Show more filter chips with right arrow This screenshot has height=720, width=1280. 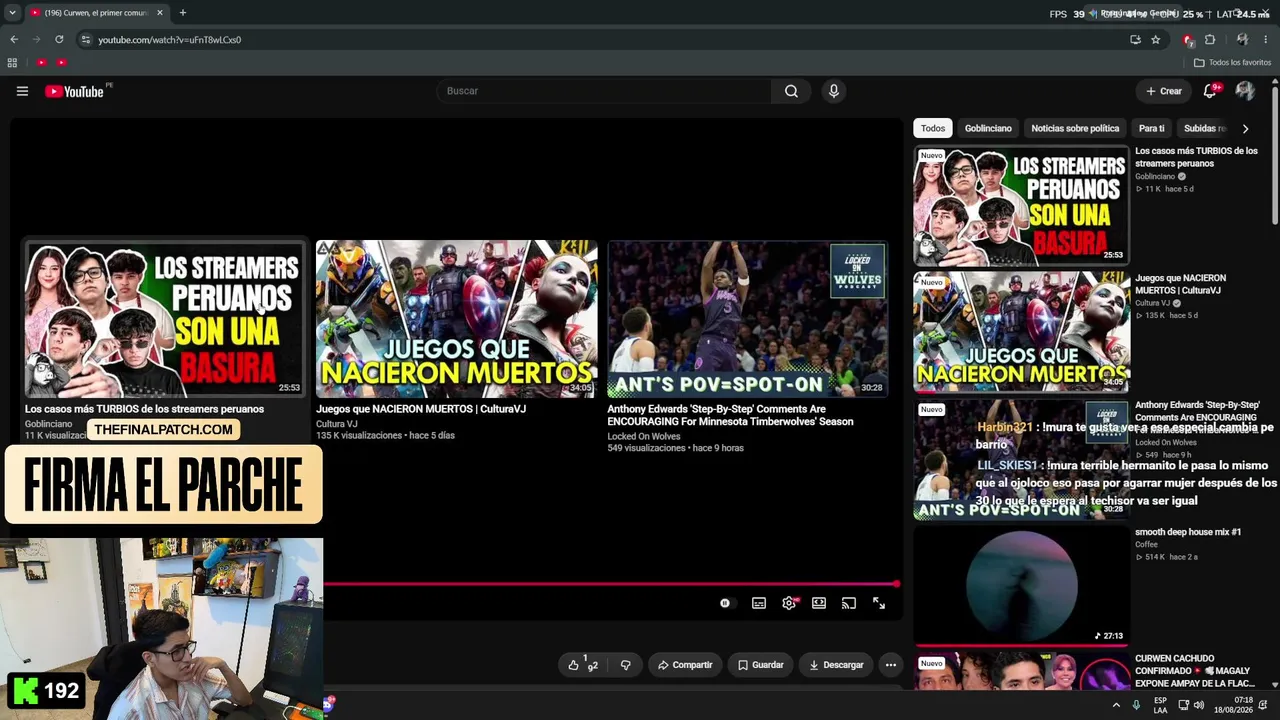click(x=1245, y=128)
